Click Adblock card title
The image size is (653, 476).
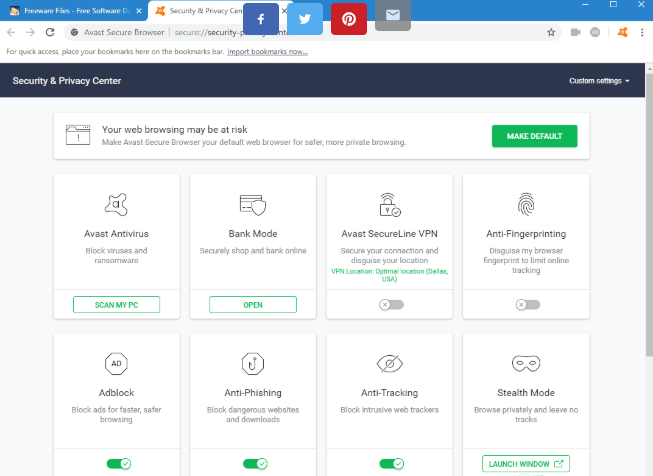[116, 393]
